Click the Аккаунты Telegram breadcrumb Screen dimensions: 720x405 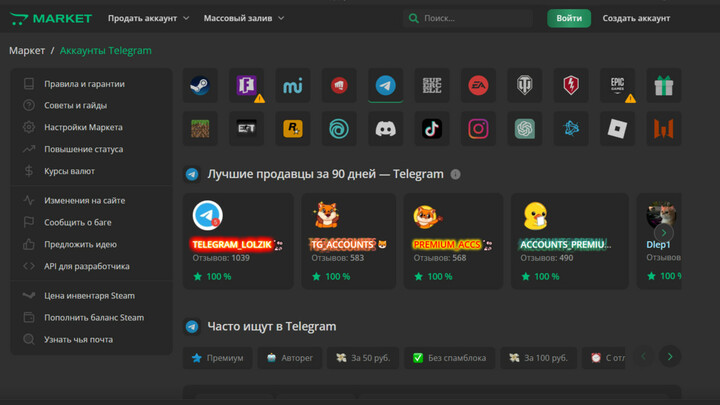pos(106,51)
